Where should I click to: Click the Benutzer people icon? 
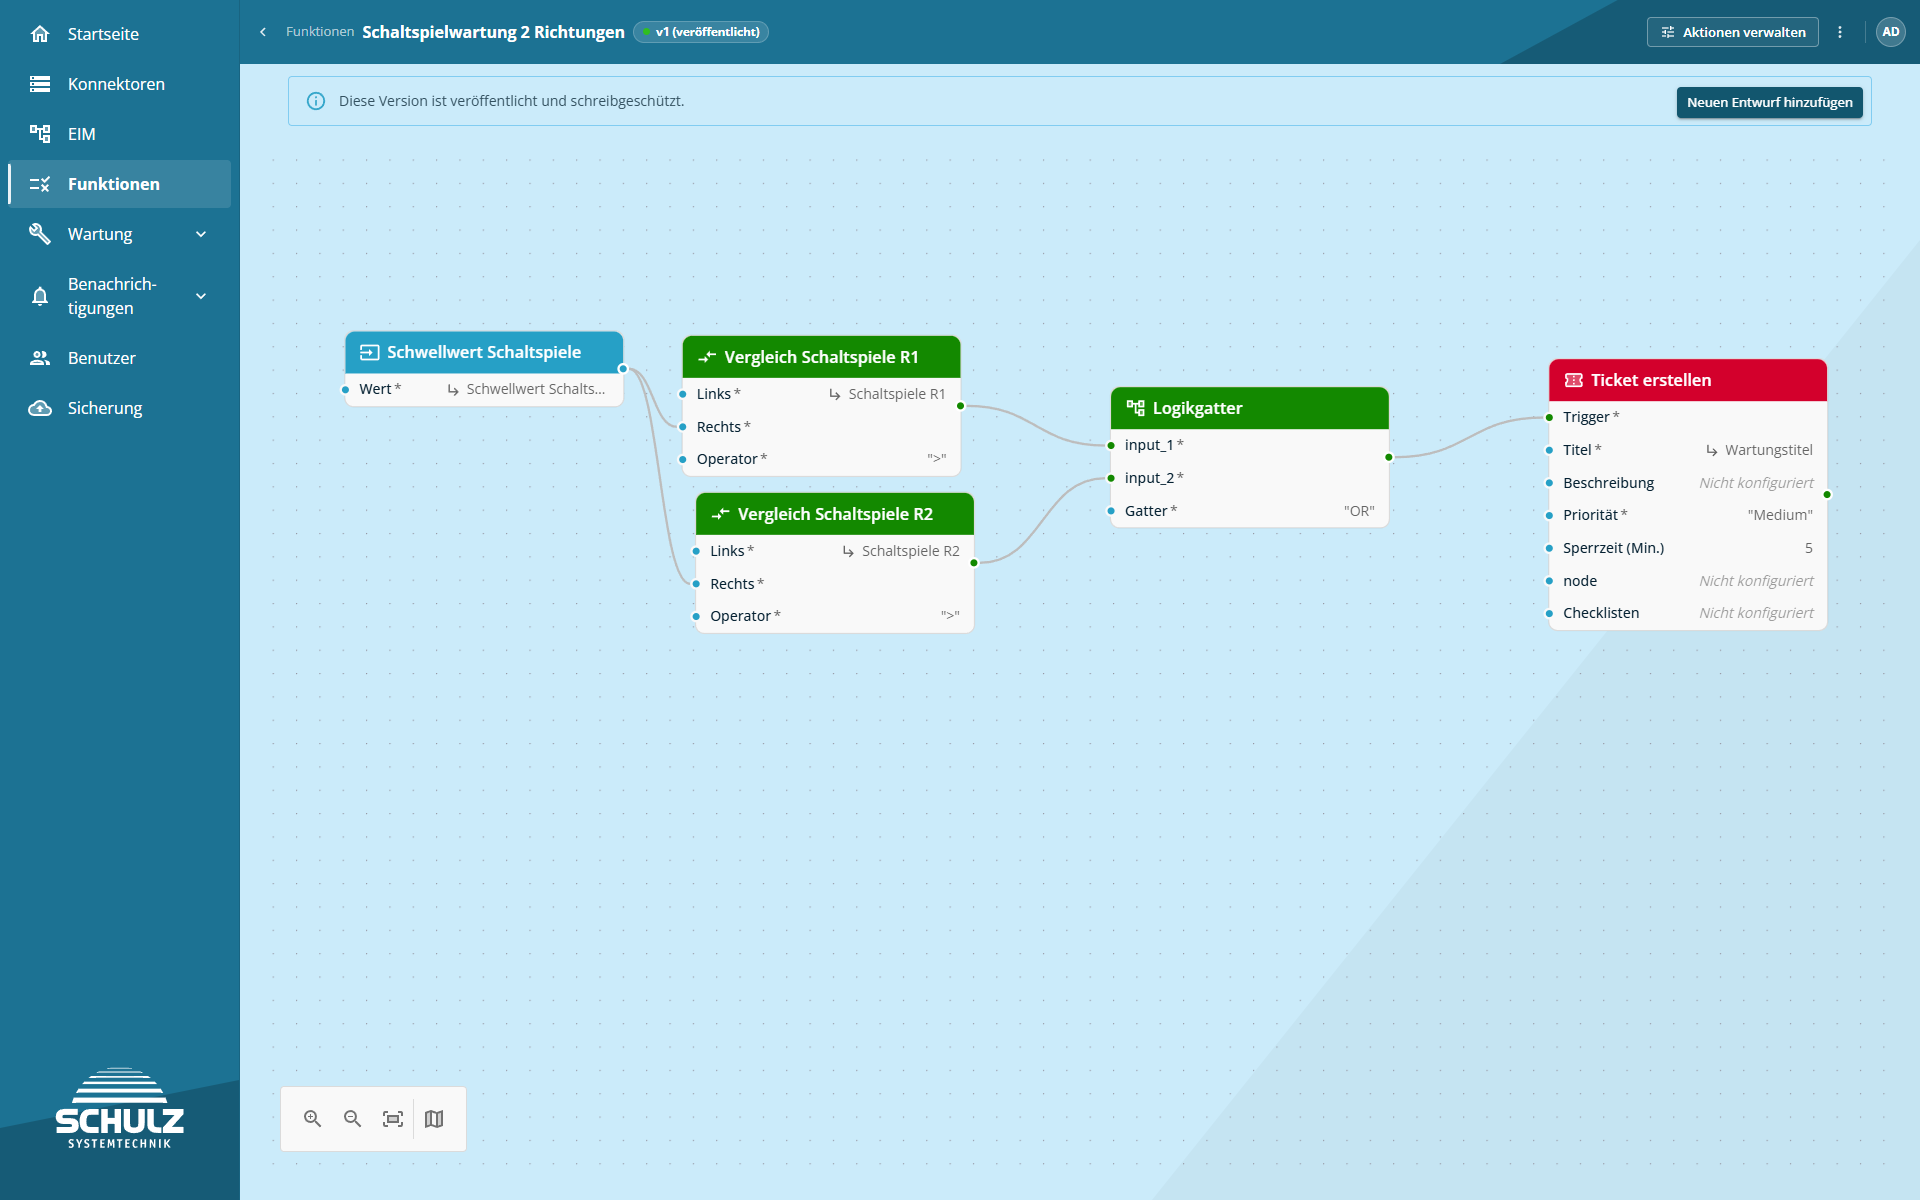(40, 358)
